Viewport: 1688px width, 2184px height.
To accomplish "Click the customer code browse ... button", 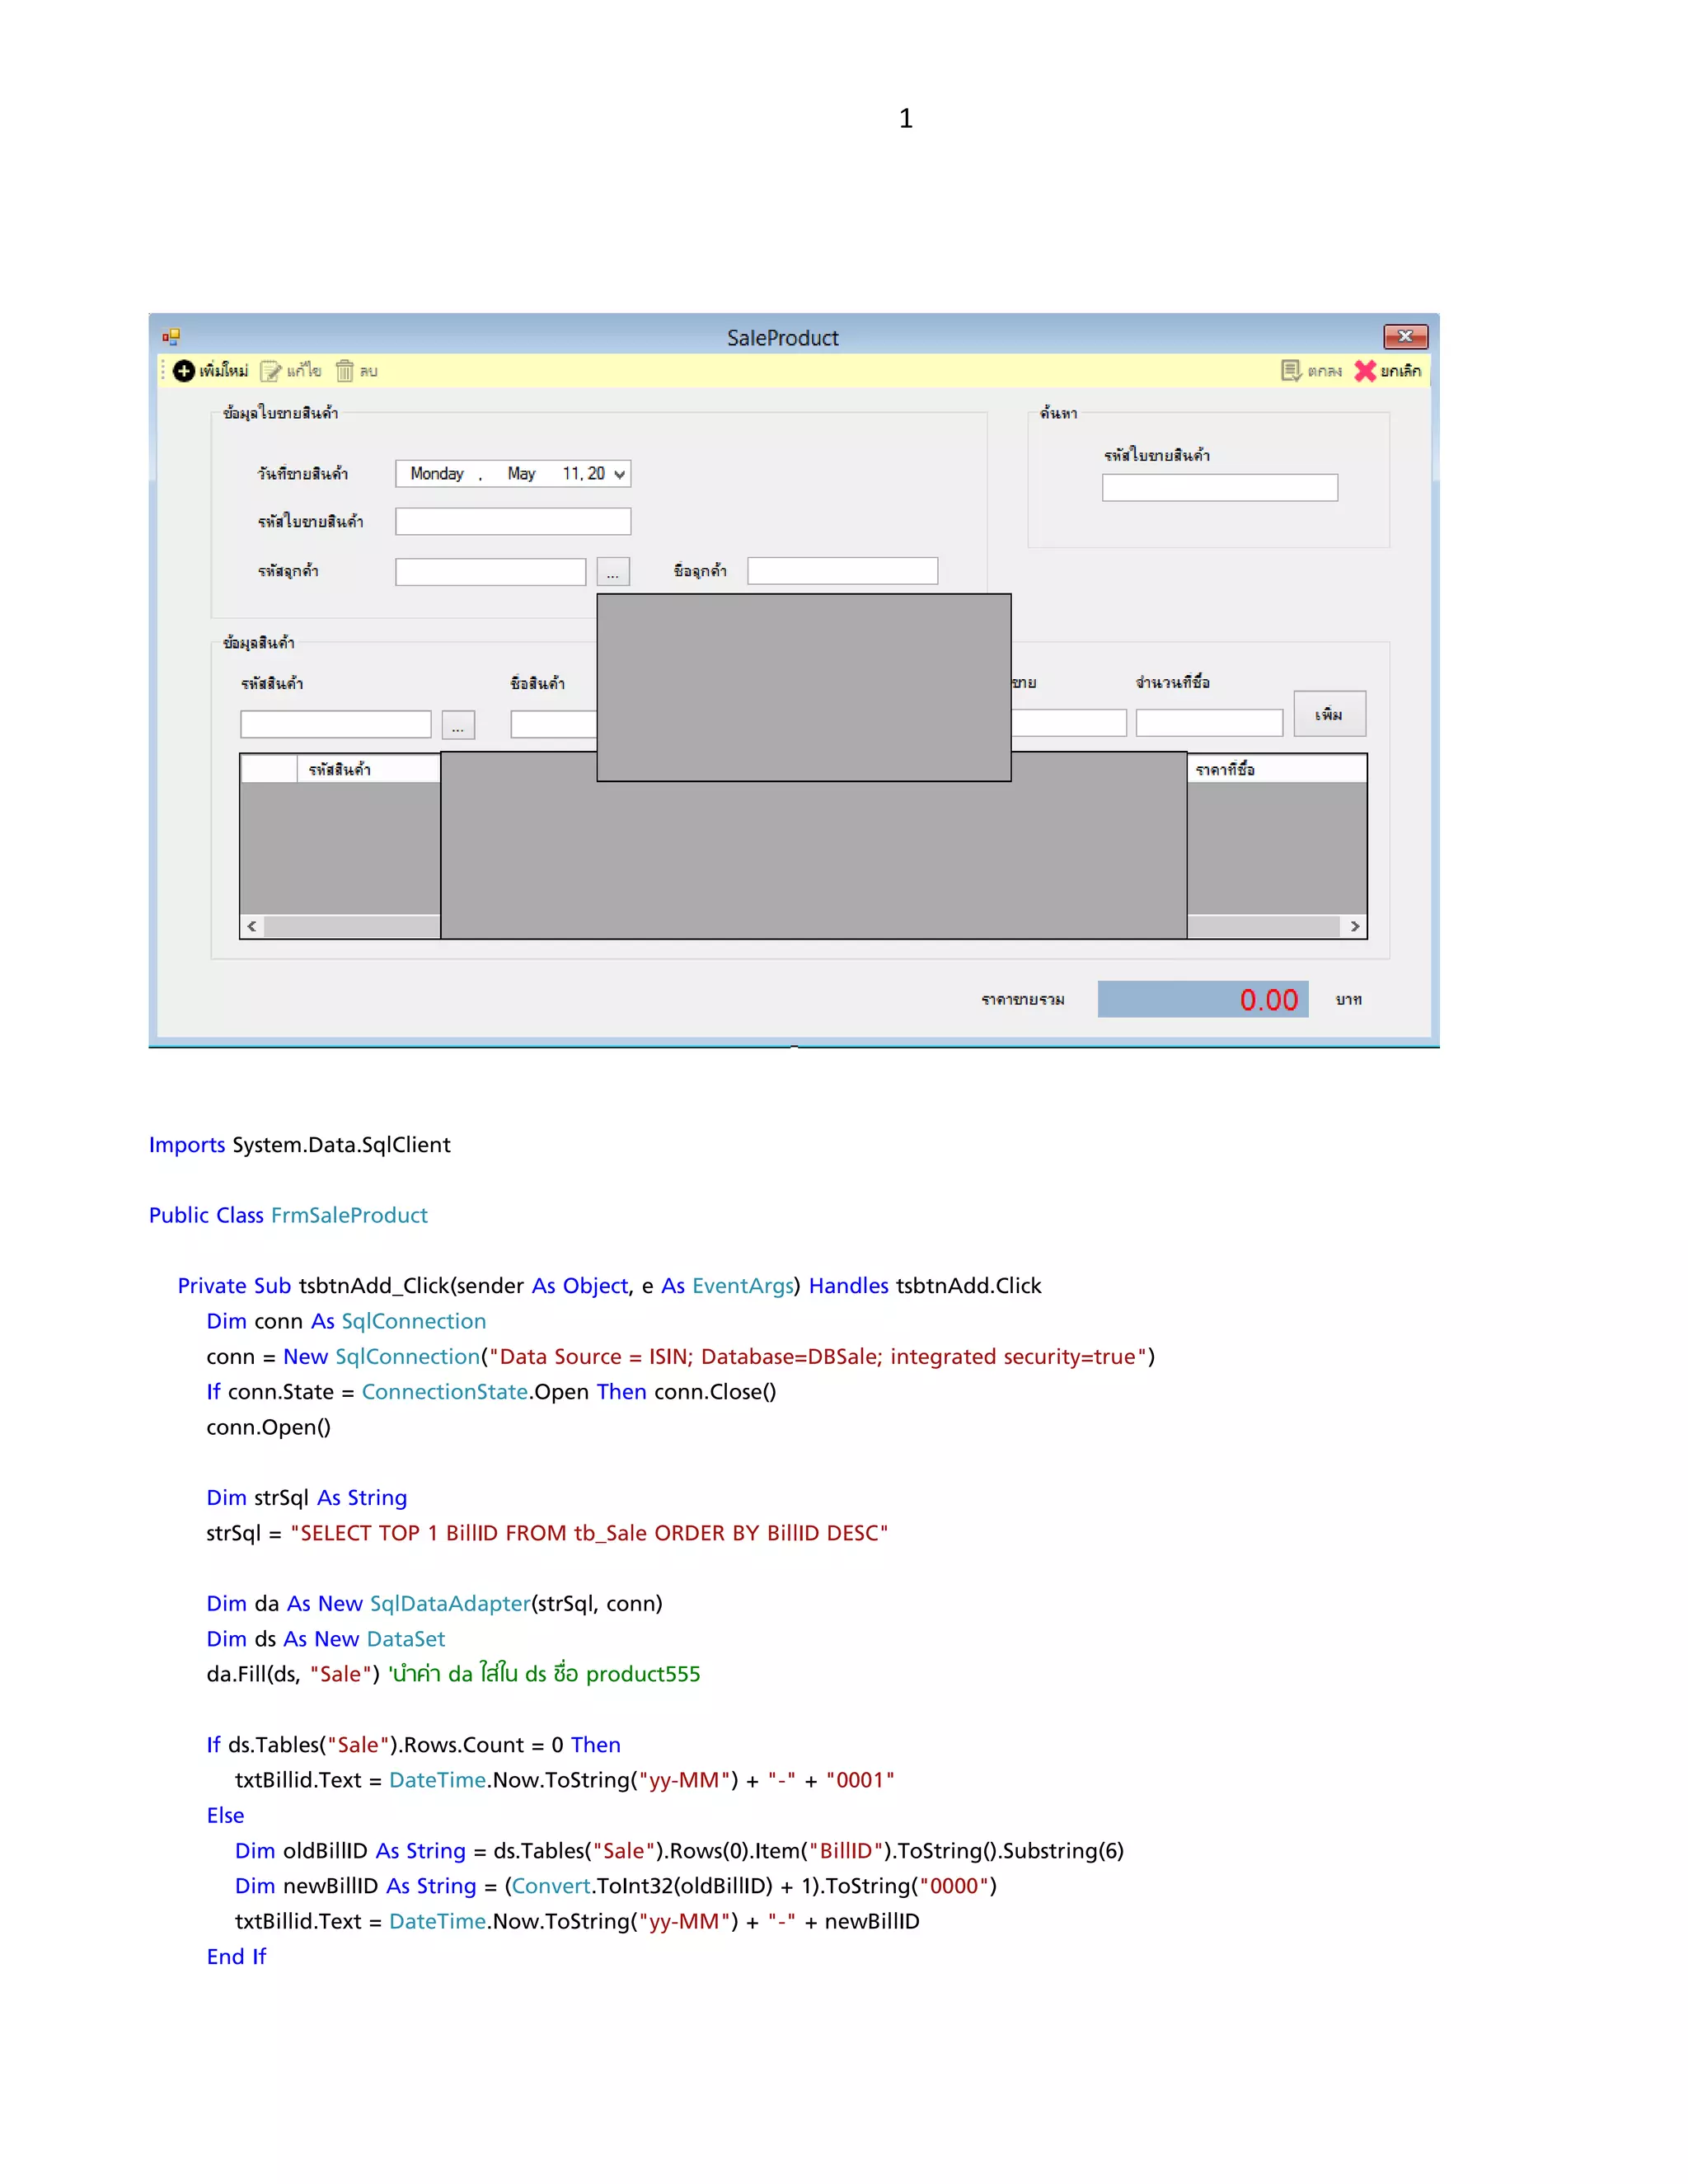I will point(613,572).
